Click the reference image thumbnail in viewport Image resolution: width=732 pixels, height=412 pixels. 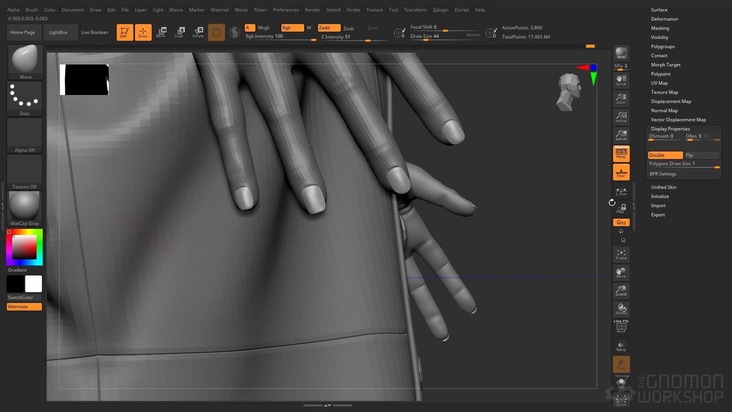click(x=84, y=80)
